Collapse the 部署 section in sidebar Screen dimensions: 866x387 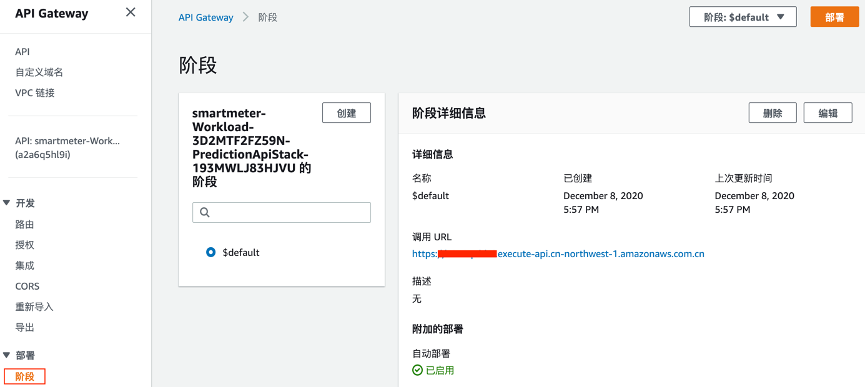point(7,355)
